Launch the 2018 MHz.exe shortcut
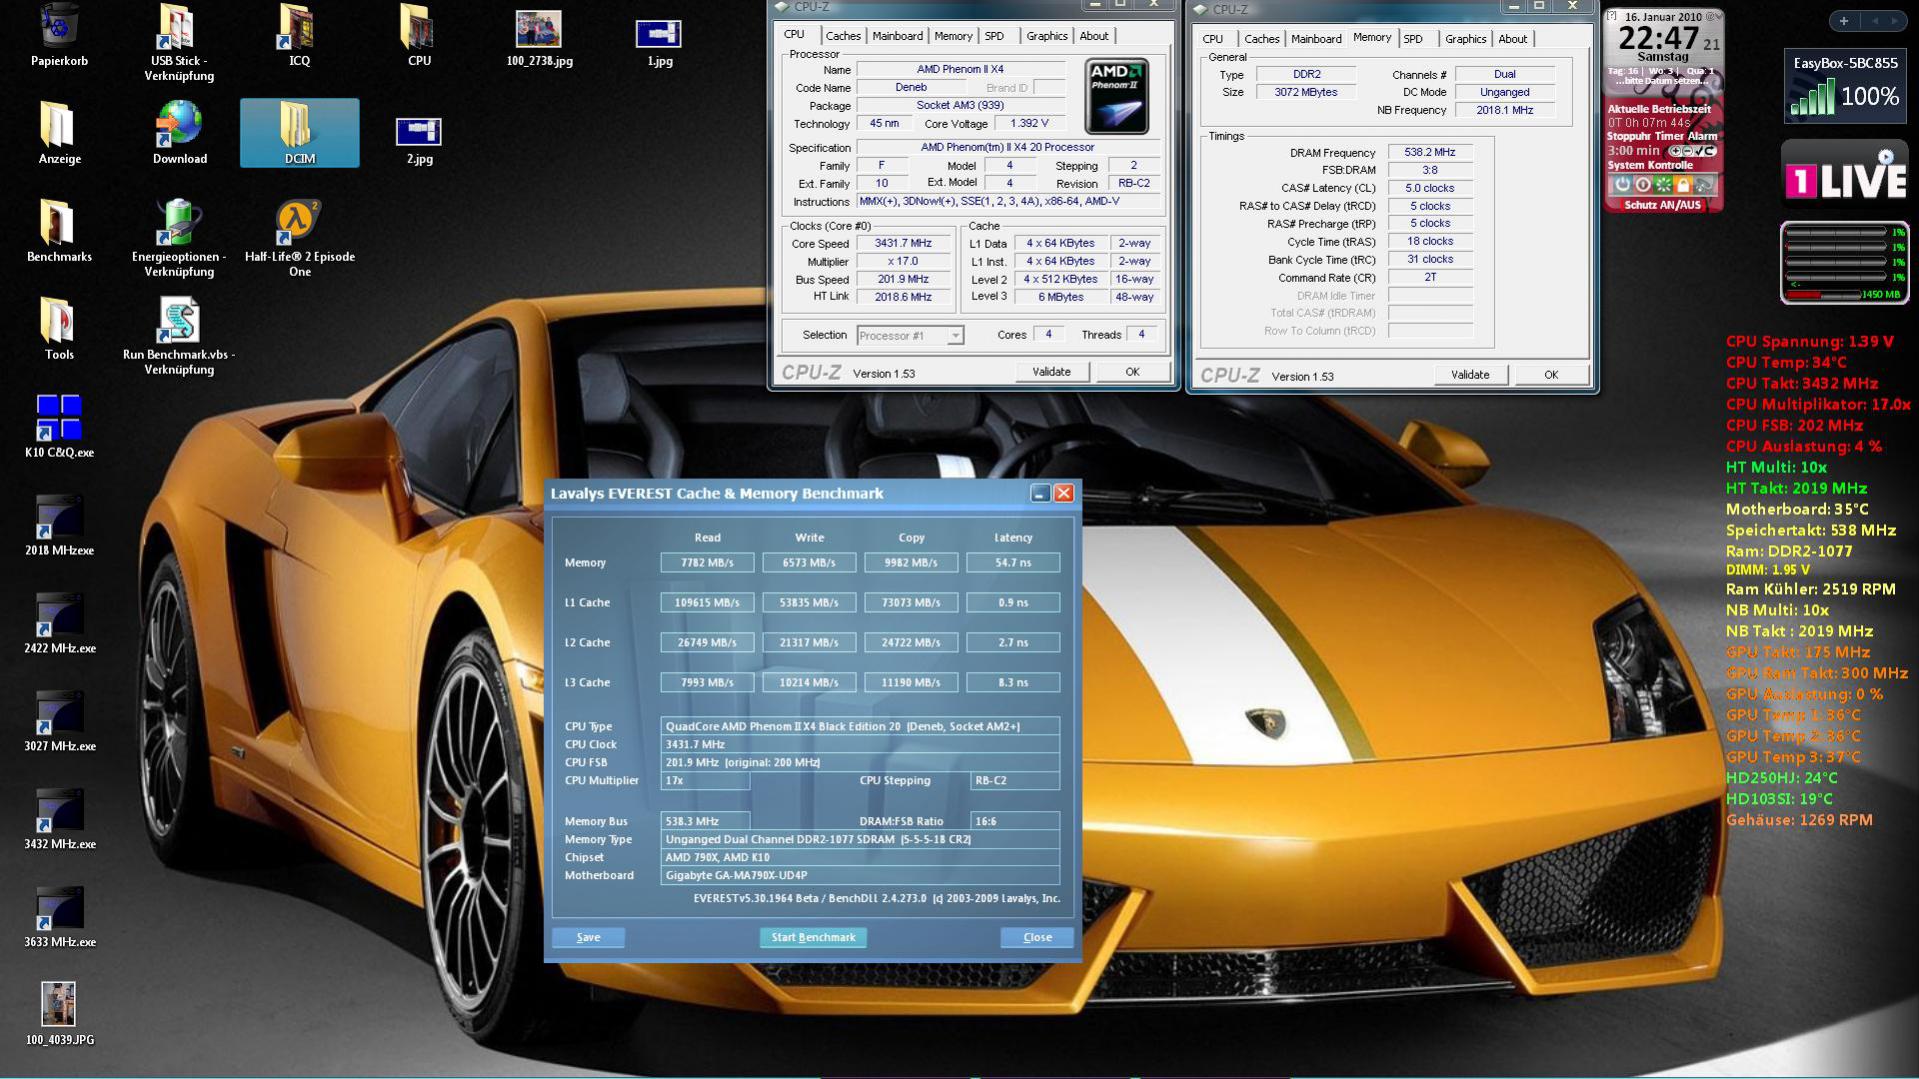Viewport: 1919px width, 1079px height. pyautogui.click(x=59, y=525)
